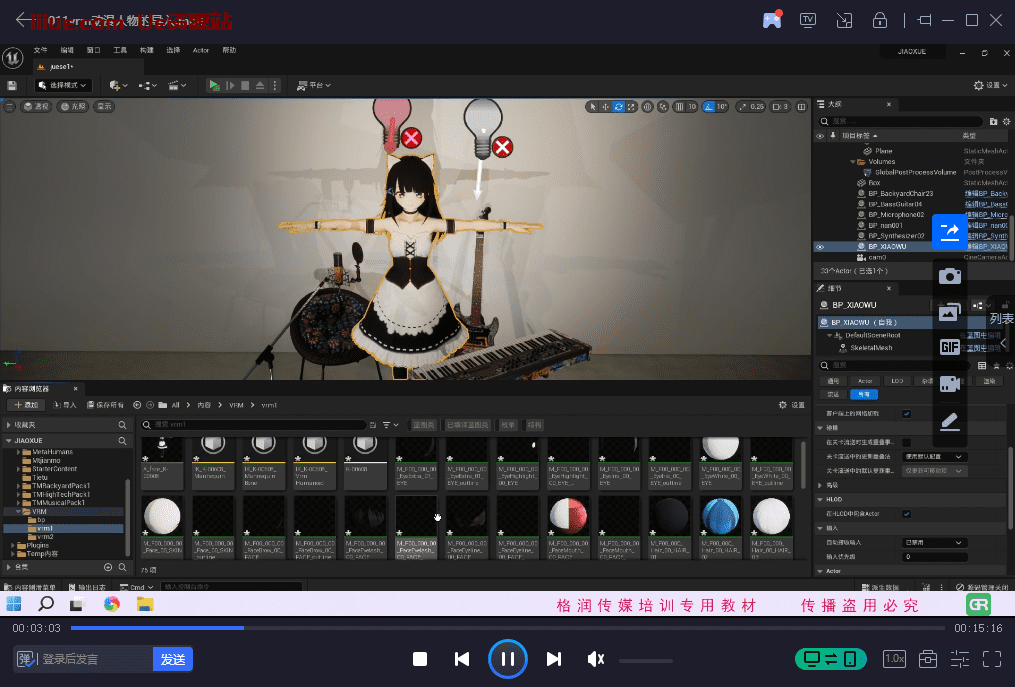This screenshot has width=1015, height=687.
Task: Toggle the checkbox under the HLOD section
Action: [906, 513]
